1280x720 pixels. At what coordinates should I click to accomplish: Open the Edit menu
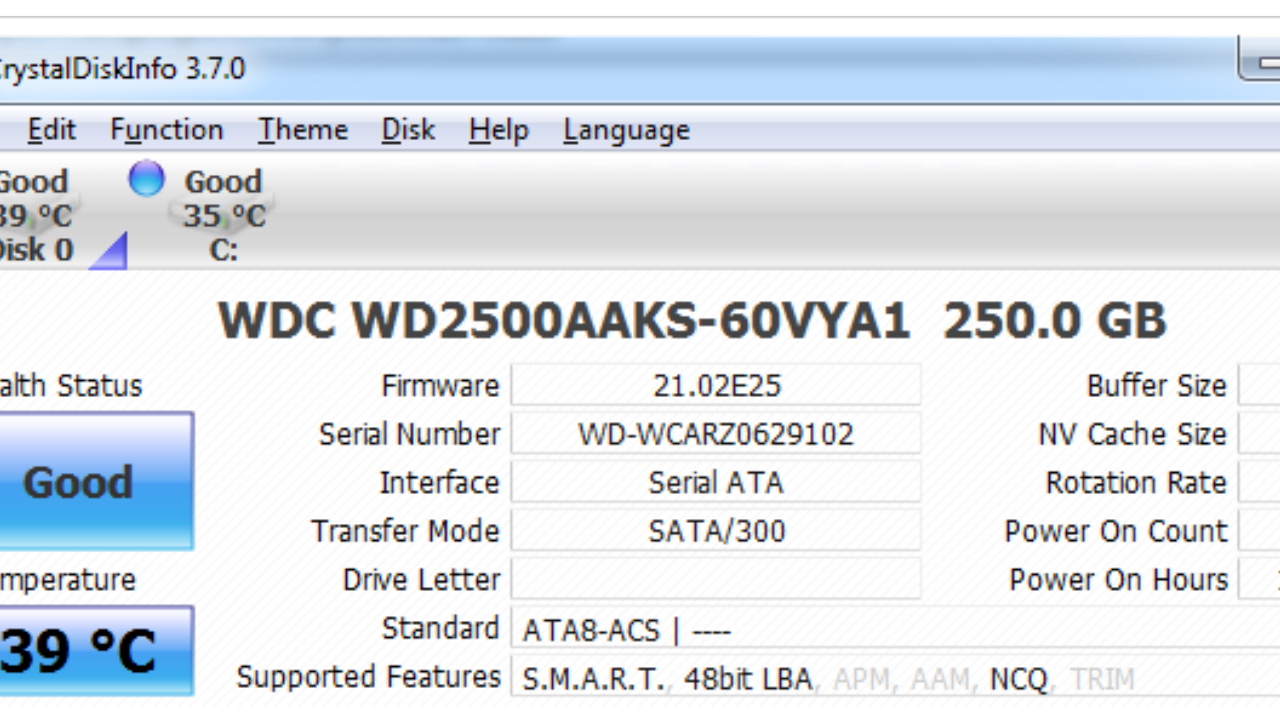51,130
